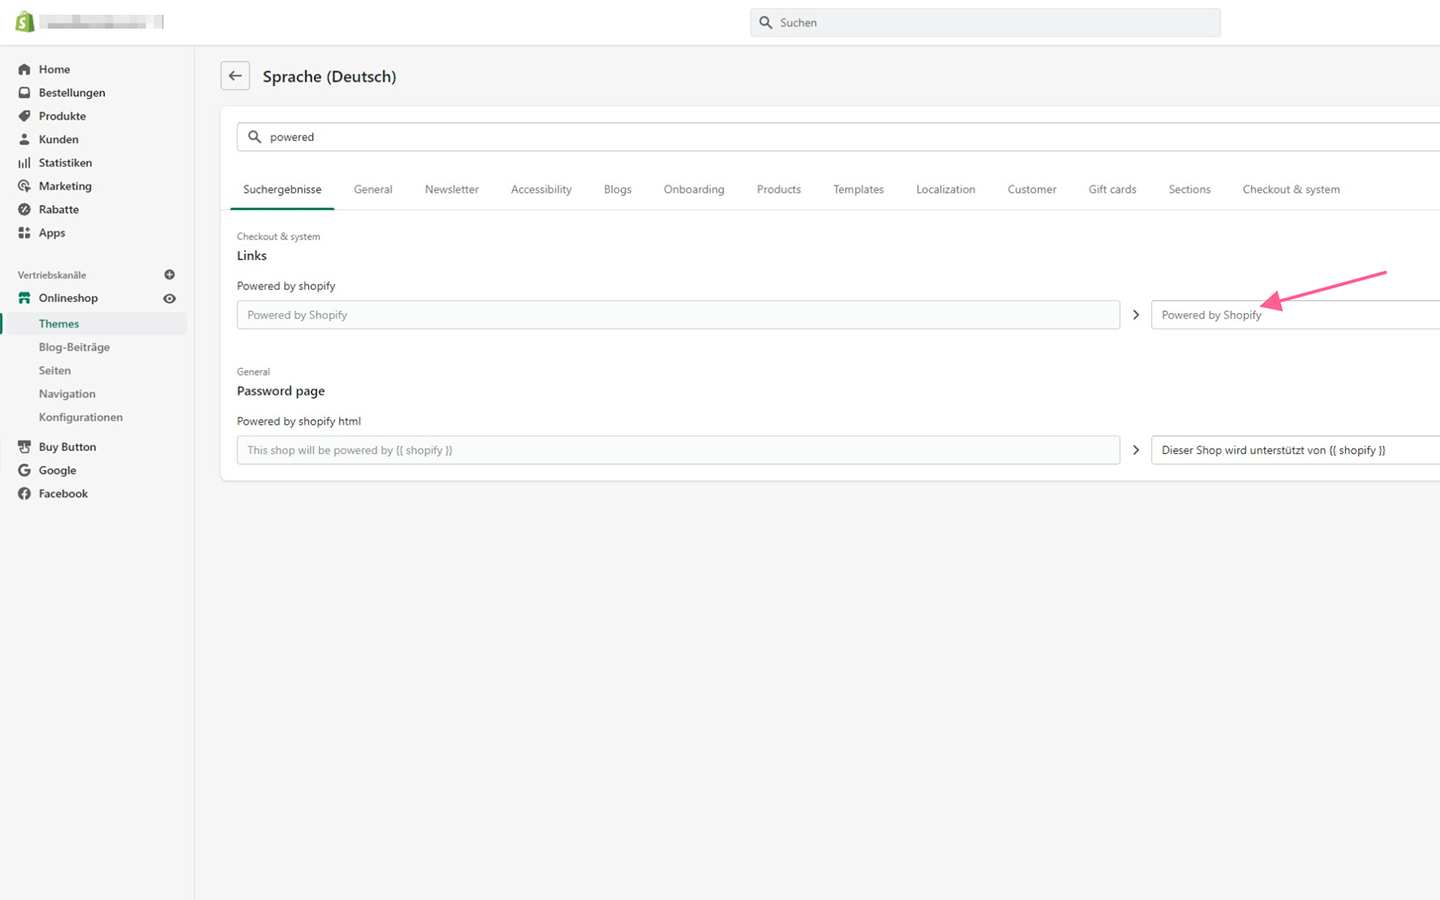Add a sales channel with plus icon

[169, 275]
